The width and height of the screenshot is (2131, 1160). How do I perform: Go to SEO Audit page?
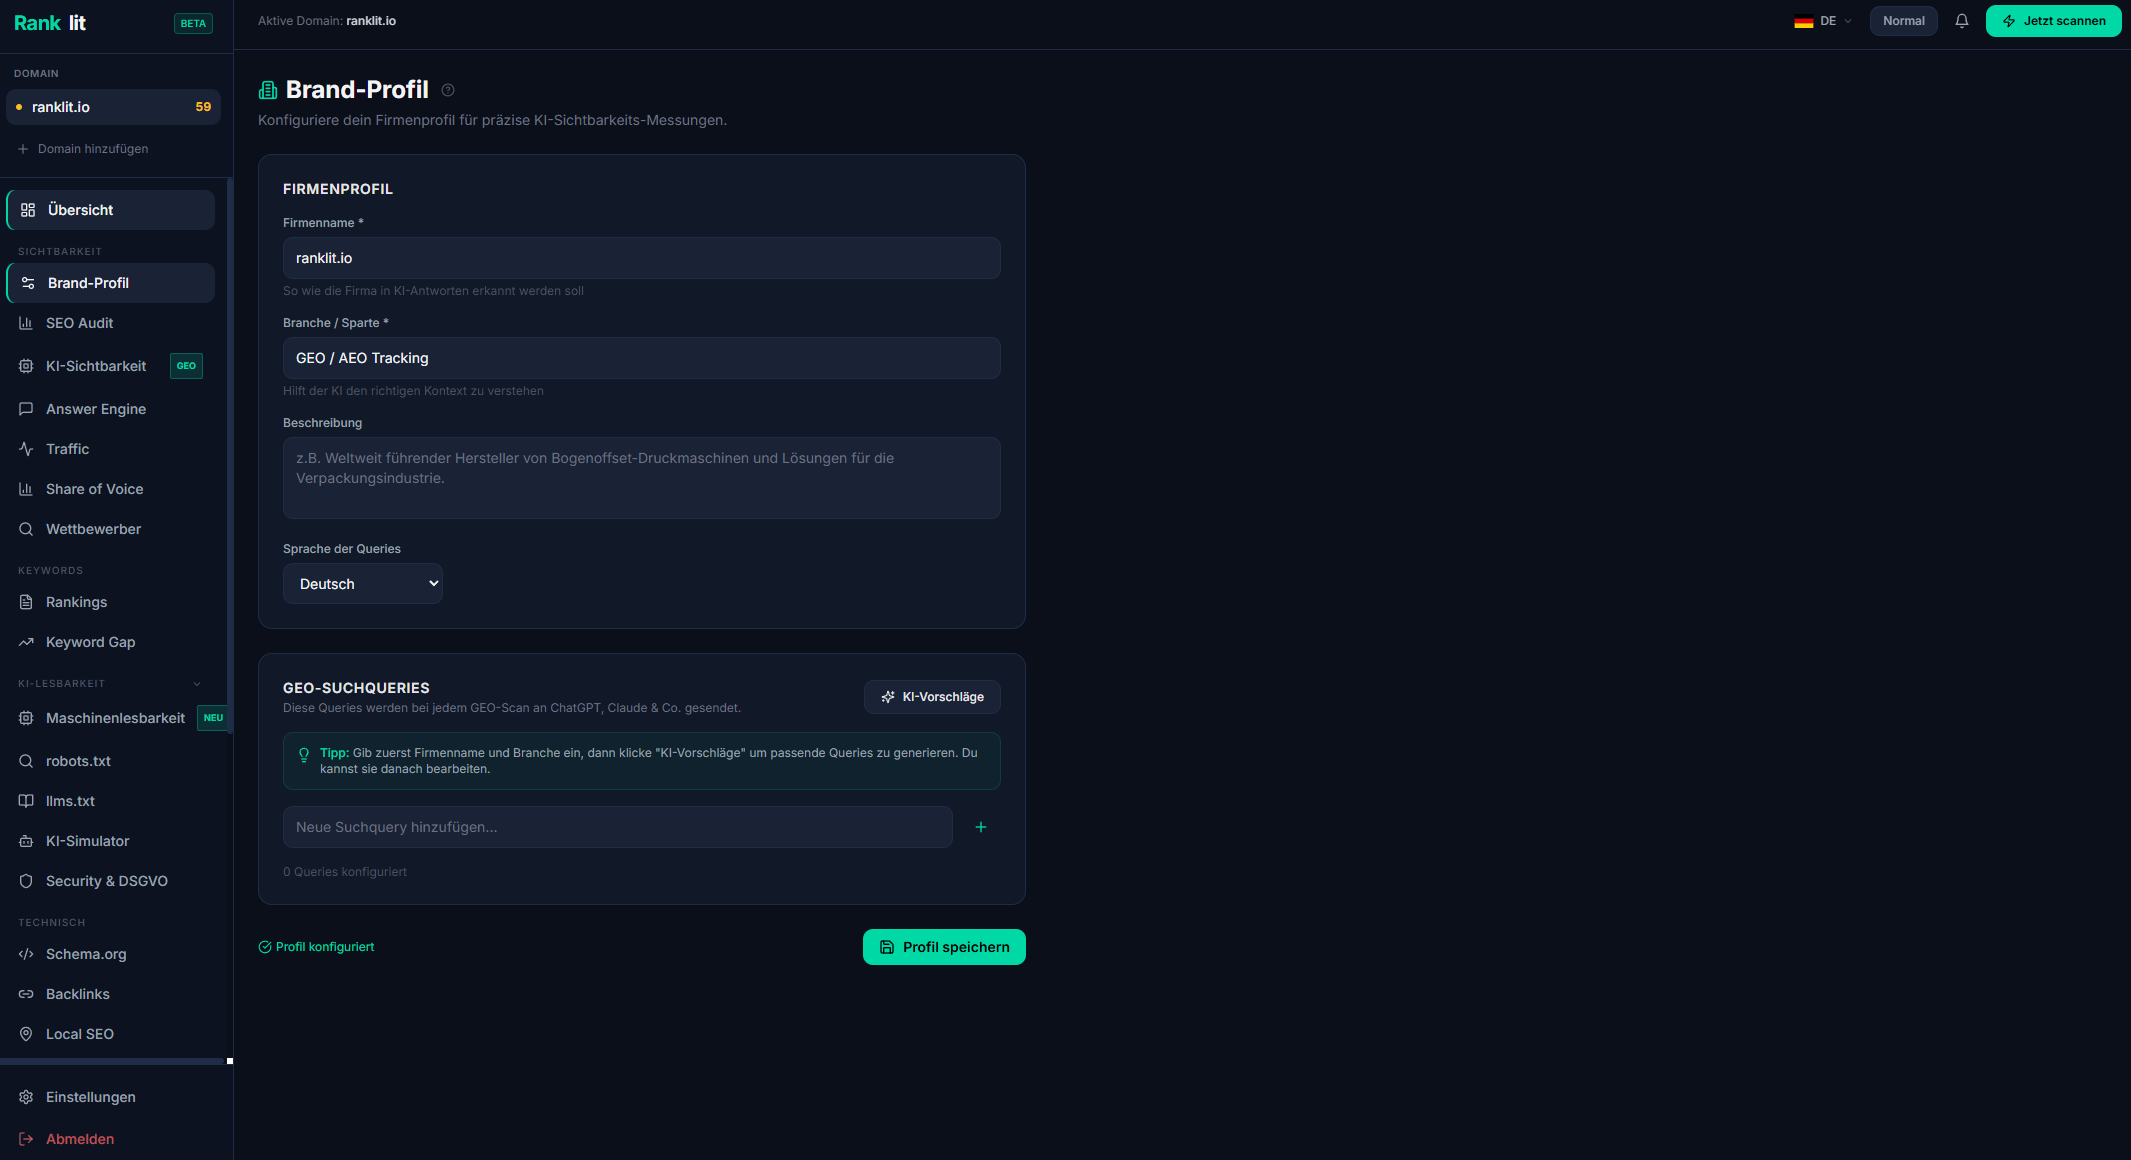110,323
